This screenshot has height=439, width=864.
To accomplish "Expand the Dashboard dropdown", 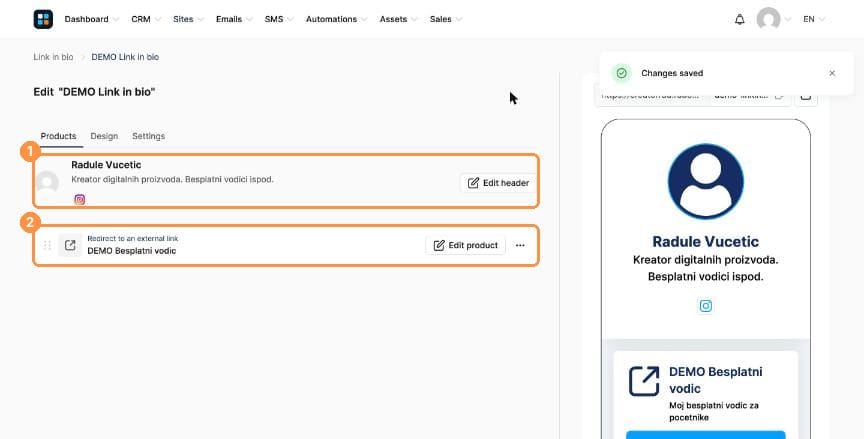I will (x=91, y=19).
